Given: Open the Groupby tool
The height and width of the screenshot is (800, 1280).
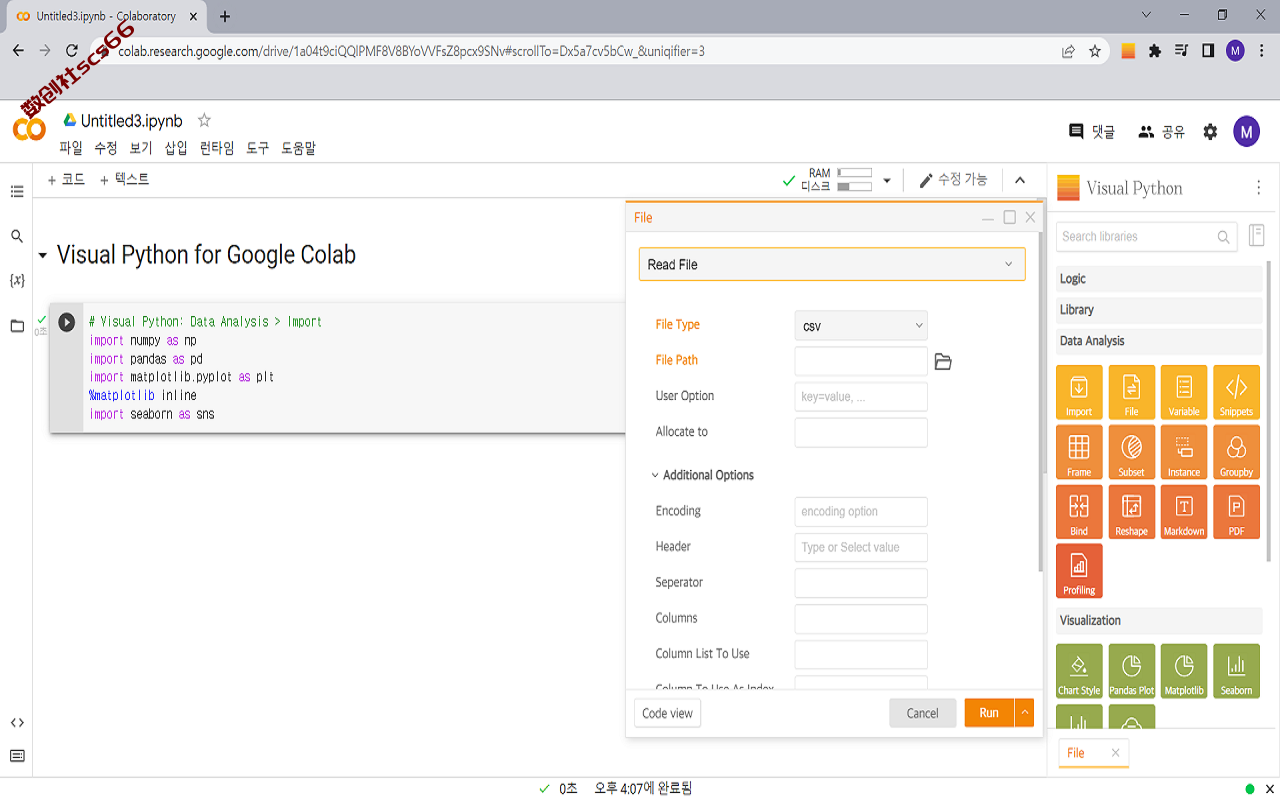Looking at the screenshot, I should (x=1236, y=452).
